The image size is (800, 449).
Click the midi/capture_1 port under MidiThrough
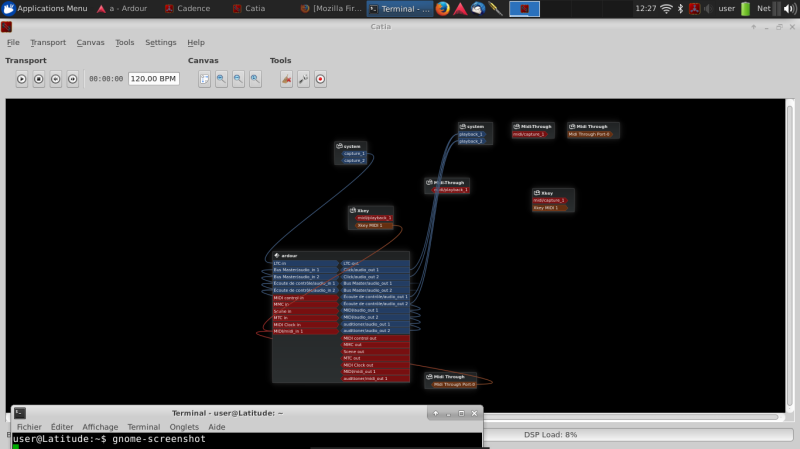tap(529, 134)
